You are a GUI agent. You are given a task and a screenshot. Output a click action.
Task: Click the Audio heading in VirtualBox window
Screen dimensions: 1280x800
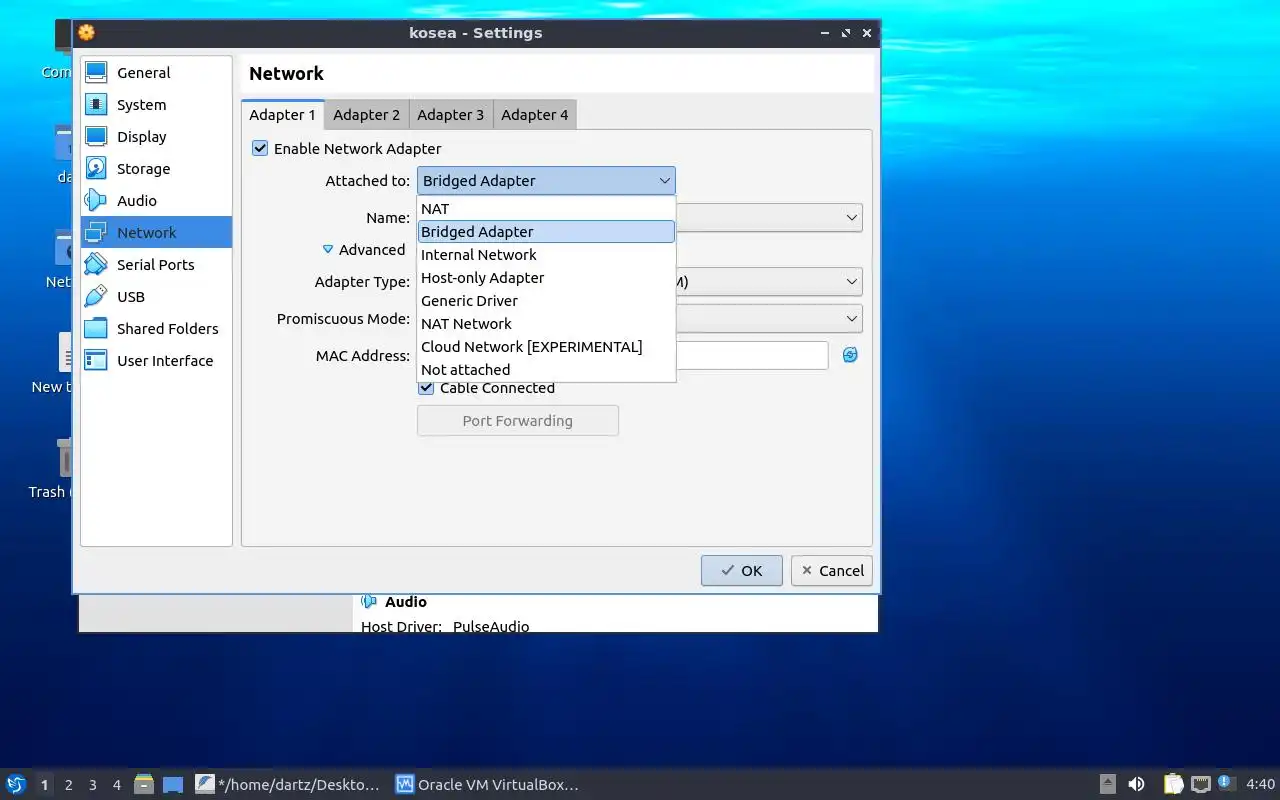[406, 602]
